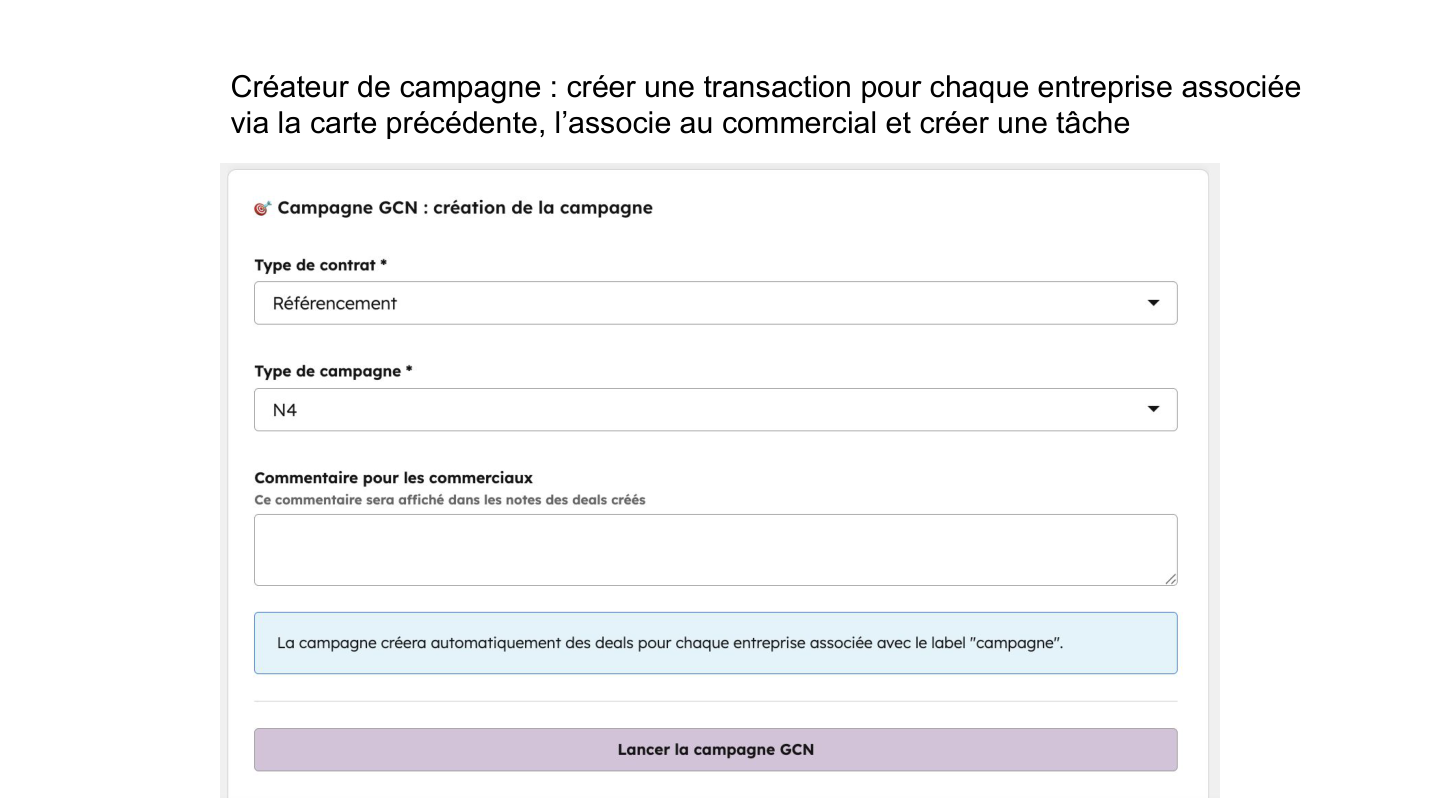This screenshot has width=1440, height=810.
Task: Click the "Type de campagne" field label
Action: pyautogui.click(x=328, y=371)
